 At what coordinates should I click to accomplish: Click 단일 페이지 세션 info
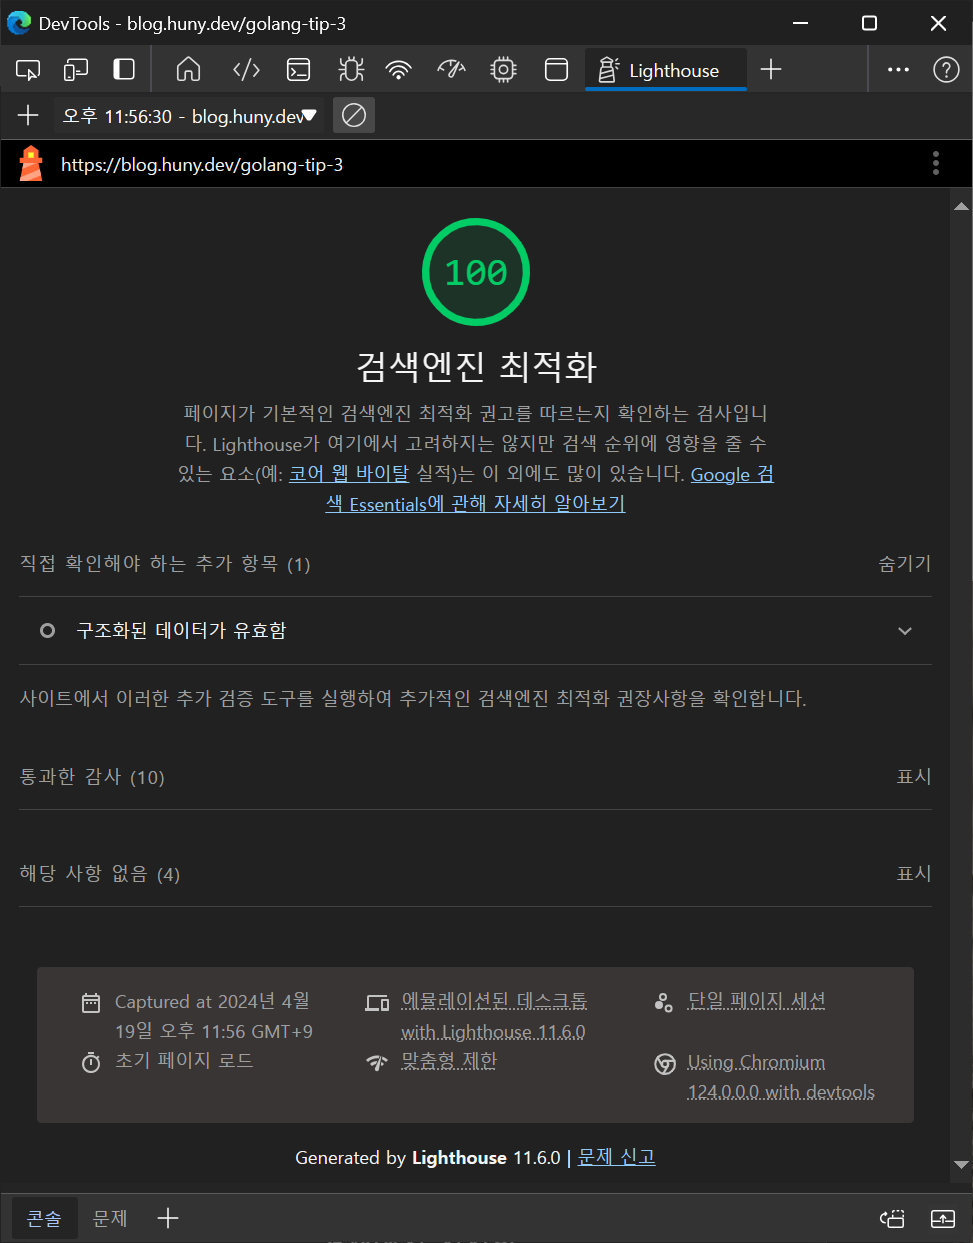coord(756,1001)
